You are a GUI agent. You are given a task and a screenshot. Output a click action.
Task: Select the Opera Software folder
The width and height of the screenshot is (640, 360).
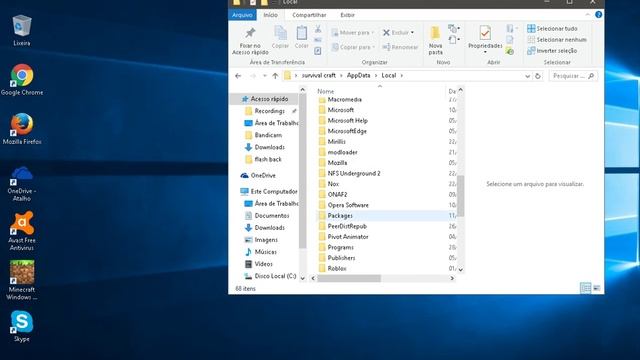(348, 205)
